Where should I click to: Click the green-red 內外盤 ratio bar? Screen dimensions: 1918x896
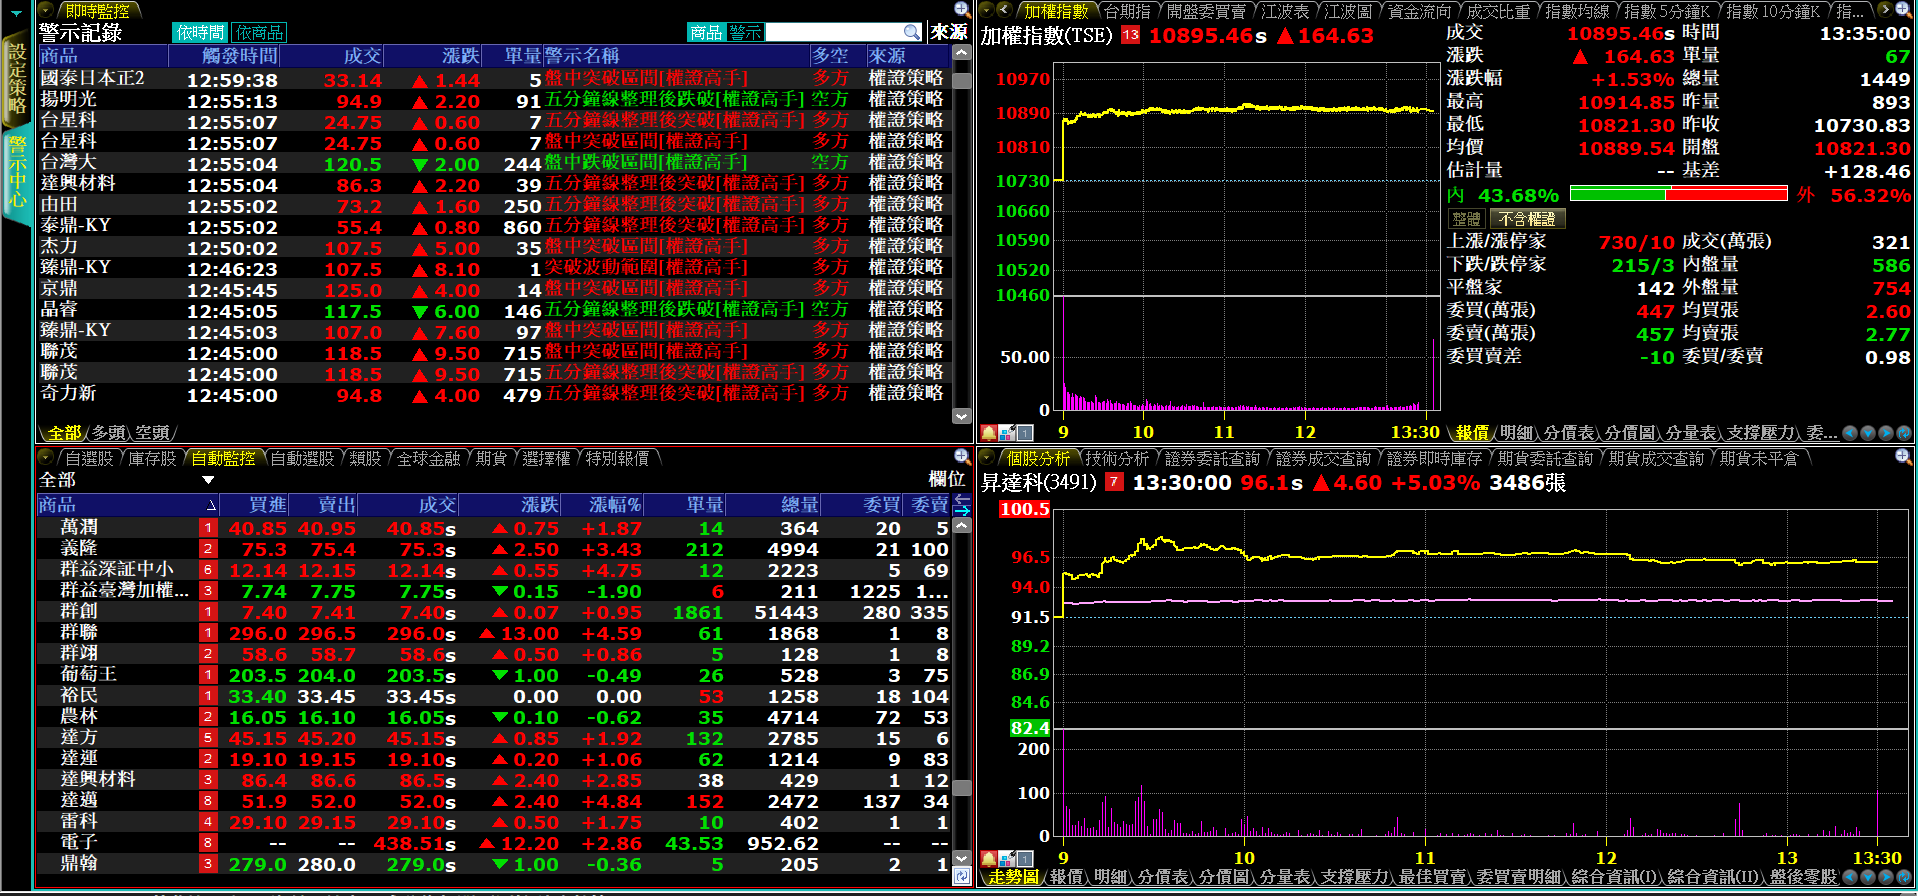1678,194
